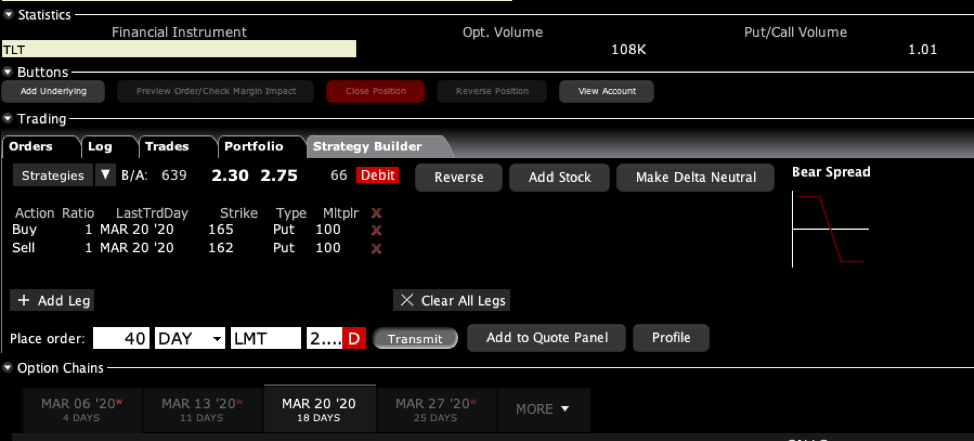
Task: Collapse the Option Chains section
Action: pyautogui.click(x=9, y=368)
